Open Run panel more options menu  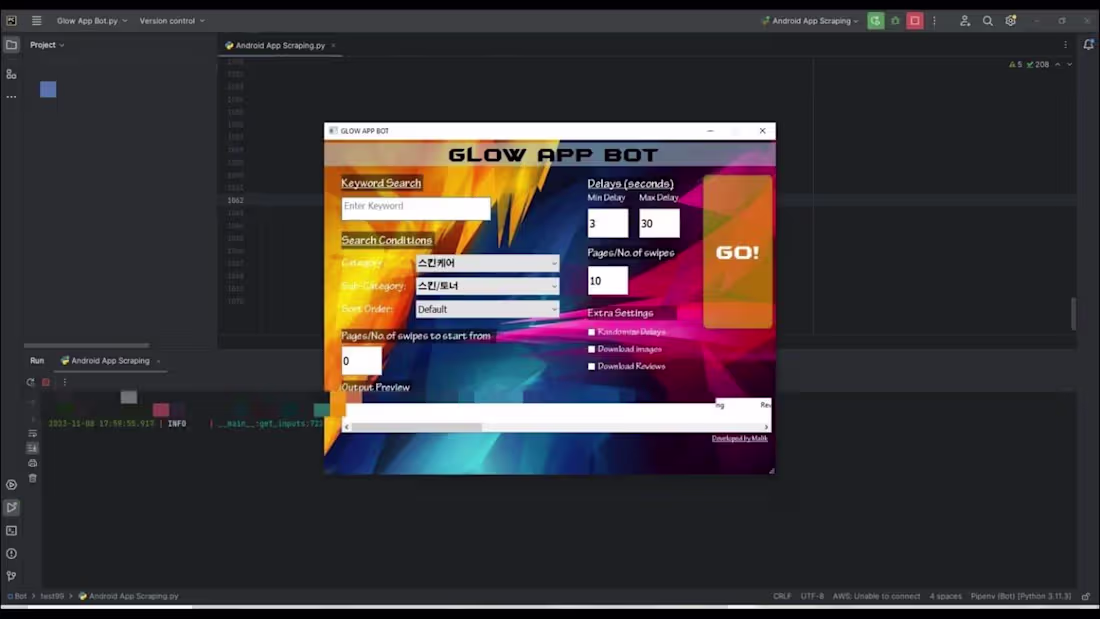pyautogui.click(x=65, y=382)
